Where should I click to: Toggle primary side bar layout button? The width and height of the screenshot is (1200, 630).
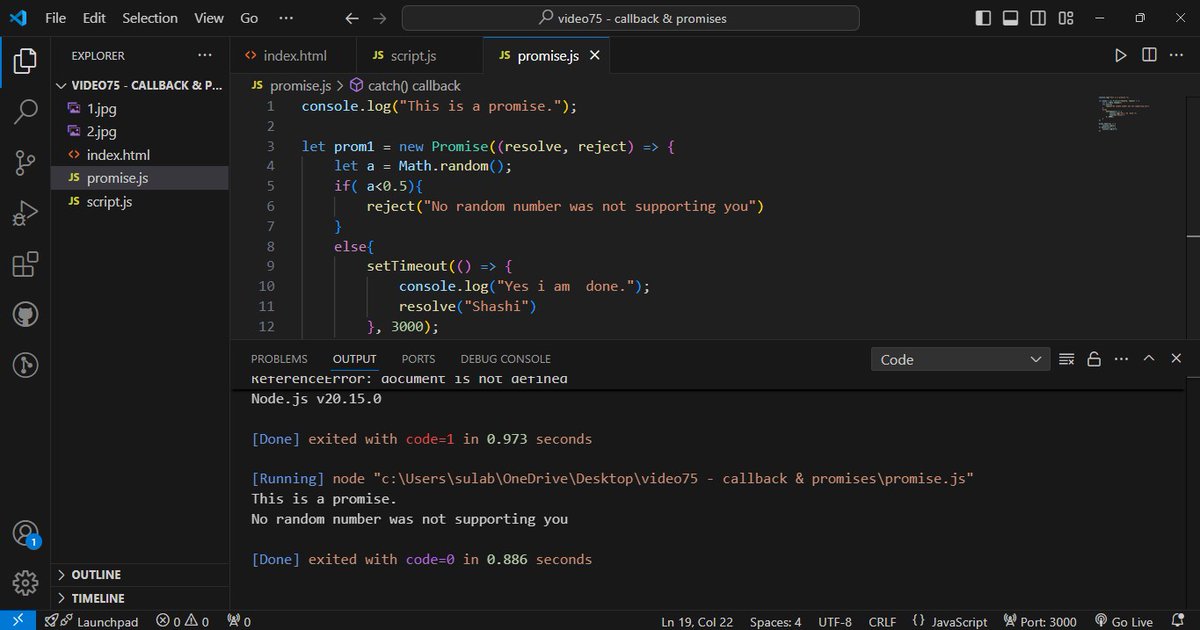[x=984, y=18]
